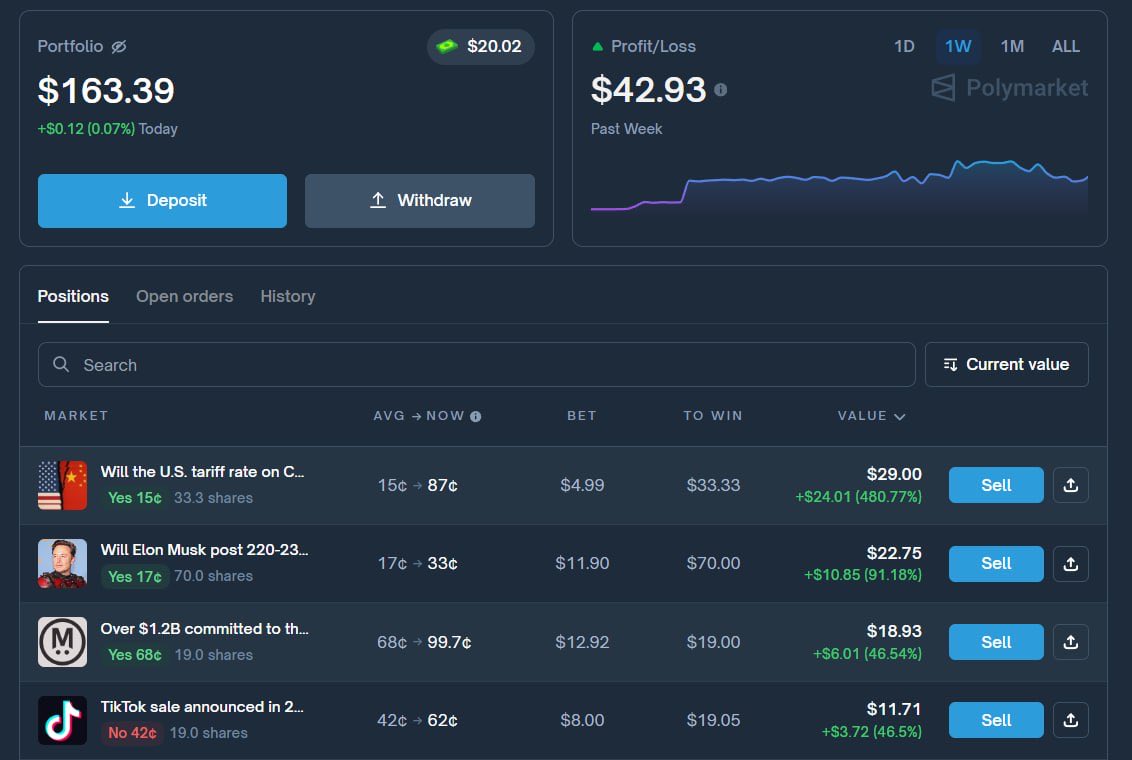Viewport: 1132px width, 760px height.
Task: Click the Profit/Loss info icon
Action: pos(720,89)
